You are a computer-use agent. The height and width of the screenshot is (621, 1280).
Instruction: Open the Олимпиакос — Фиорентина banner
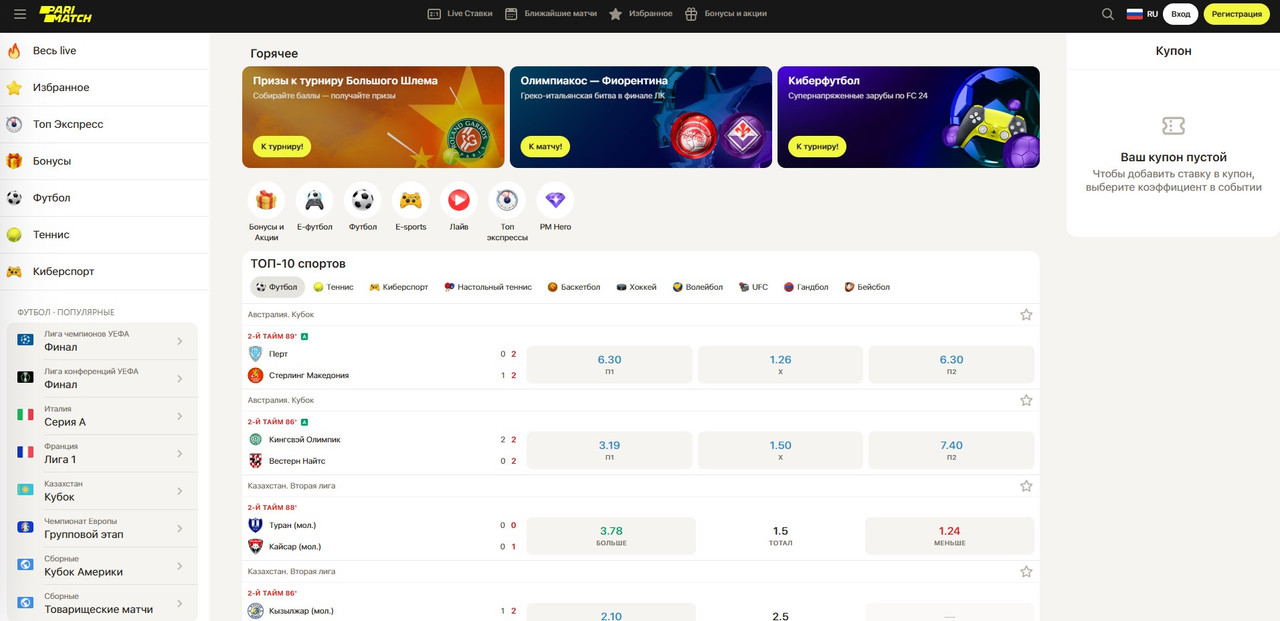[641, 117]
